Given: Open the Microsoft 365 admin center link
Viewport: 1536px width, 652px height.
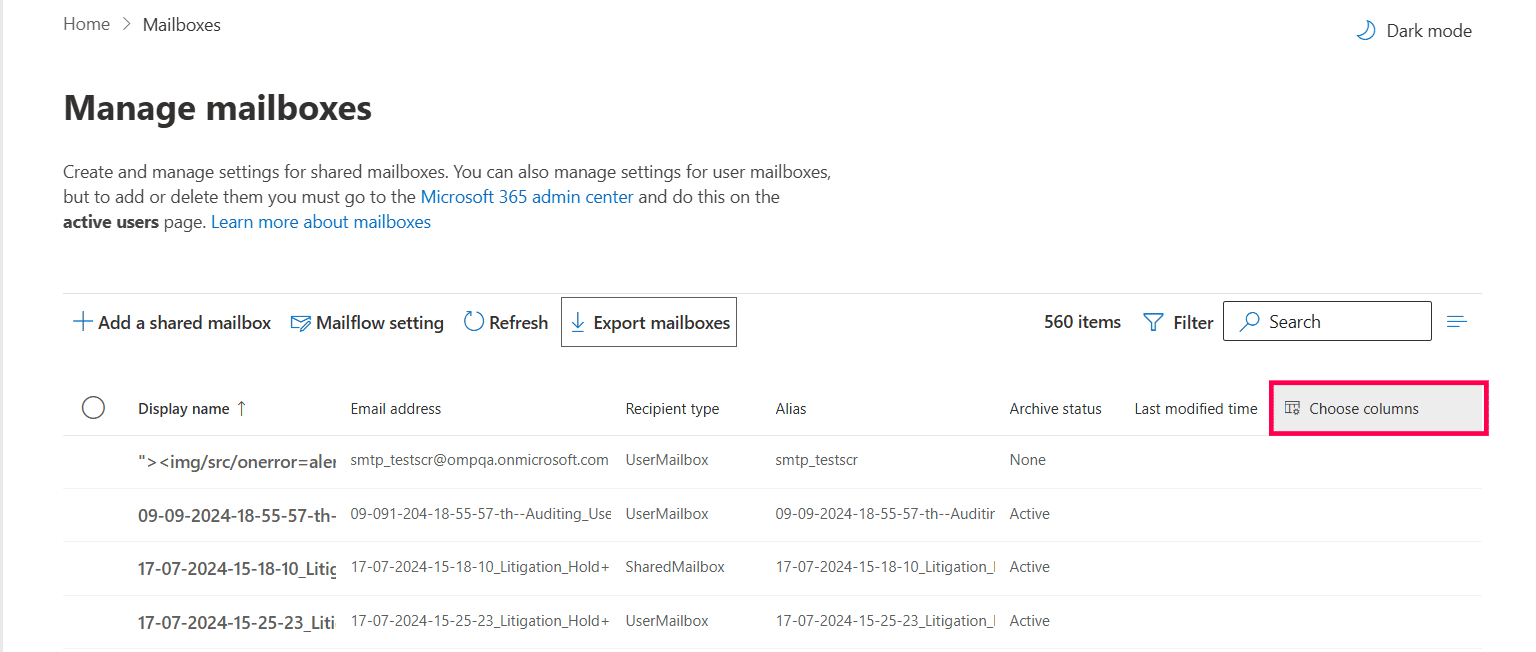Looking at the screenshot, I should tap(527, 197).
